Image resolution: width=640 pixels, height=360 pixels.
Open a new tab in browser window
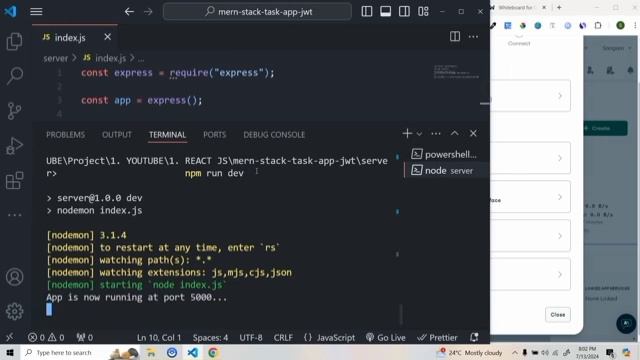559,7
